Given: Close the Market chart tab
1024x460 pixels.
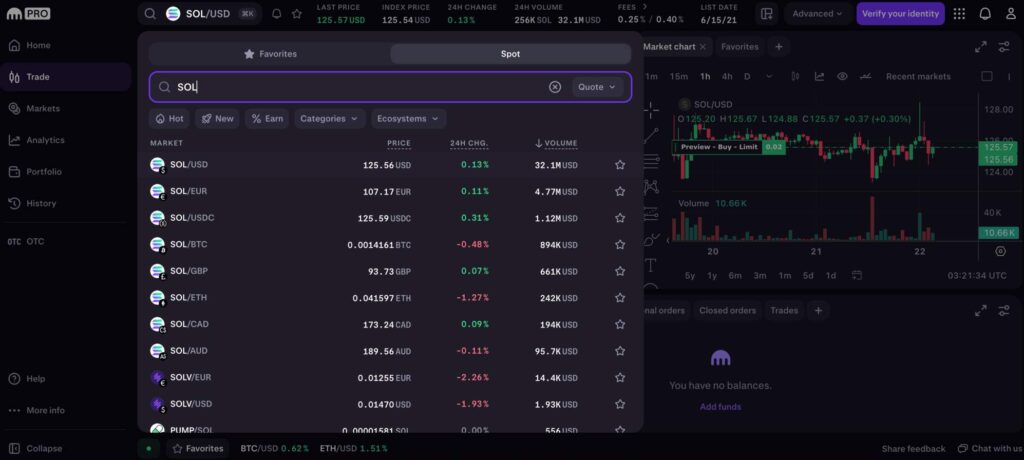Looking at the screenshot, I should point(703,47).
